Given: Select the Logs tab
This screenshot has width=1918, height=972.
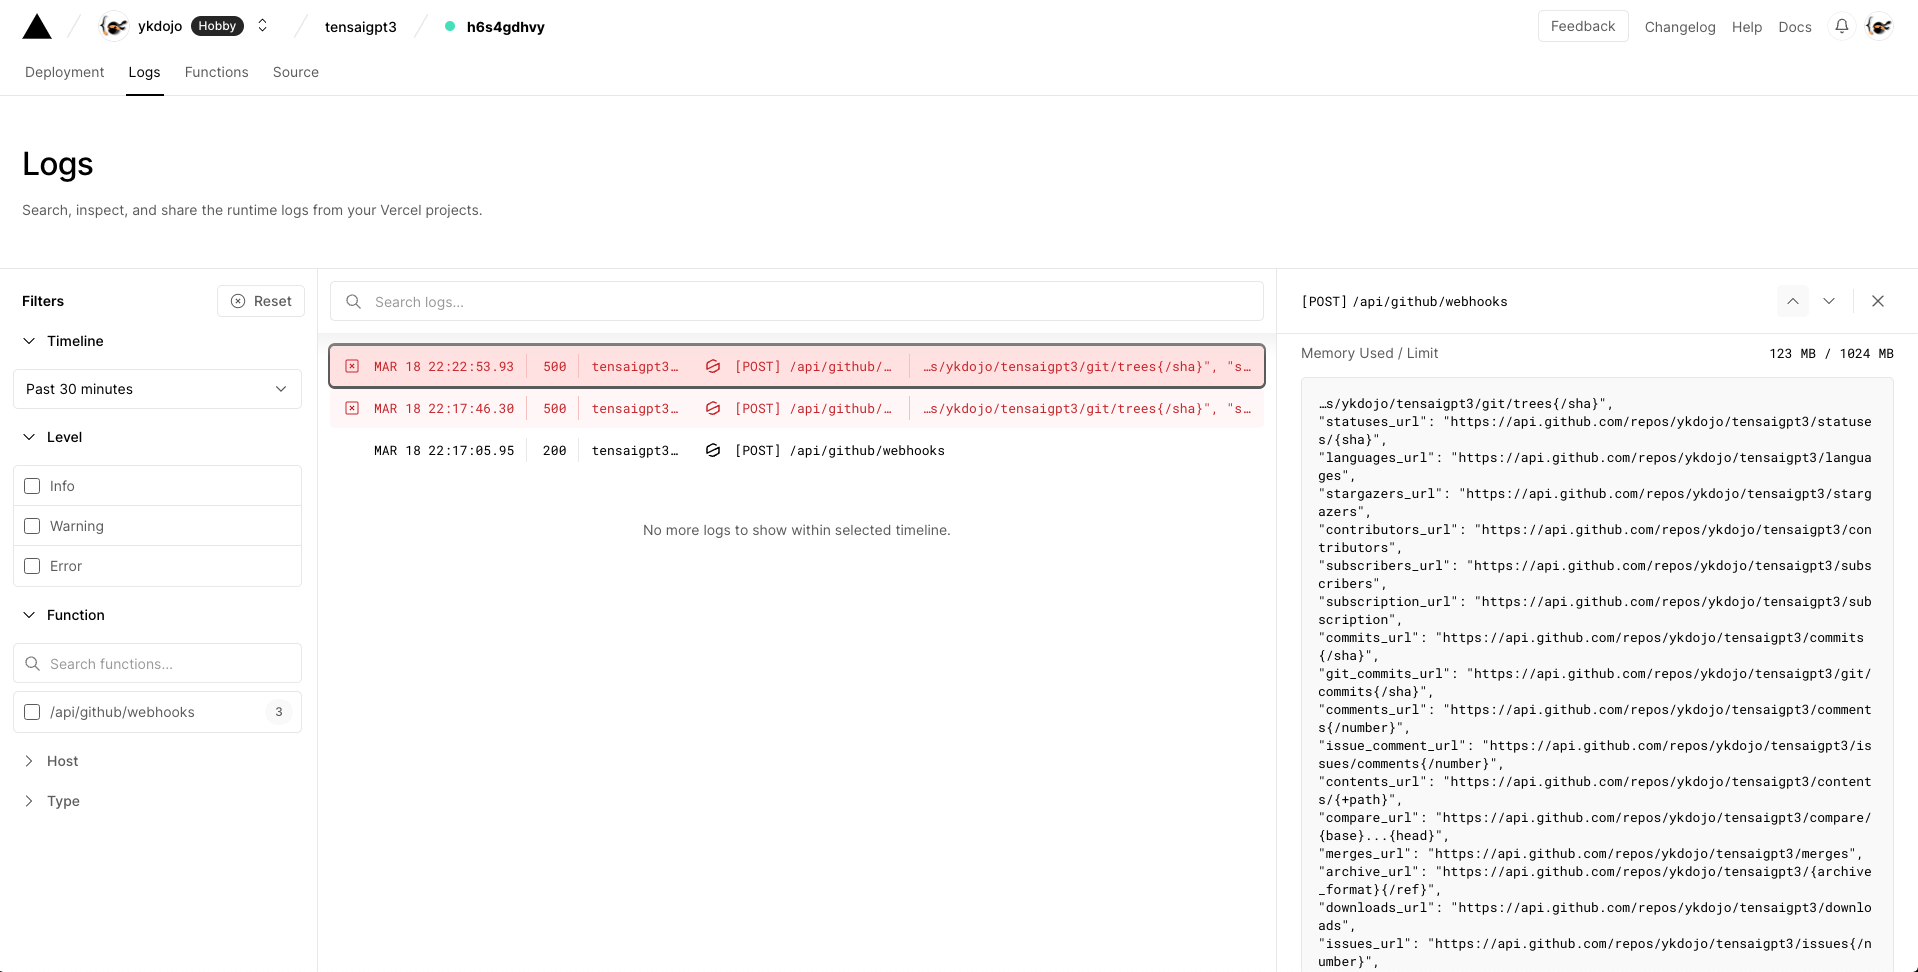Looking at the screenshot, I should point(144,72).
